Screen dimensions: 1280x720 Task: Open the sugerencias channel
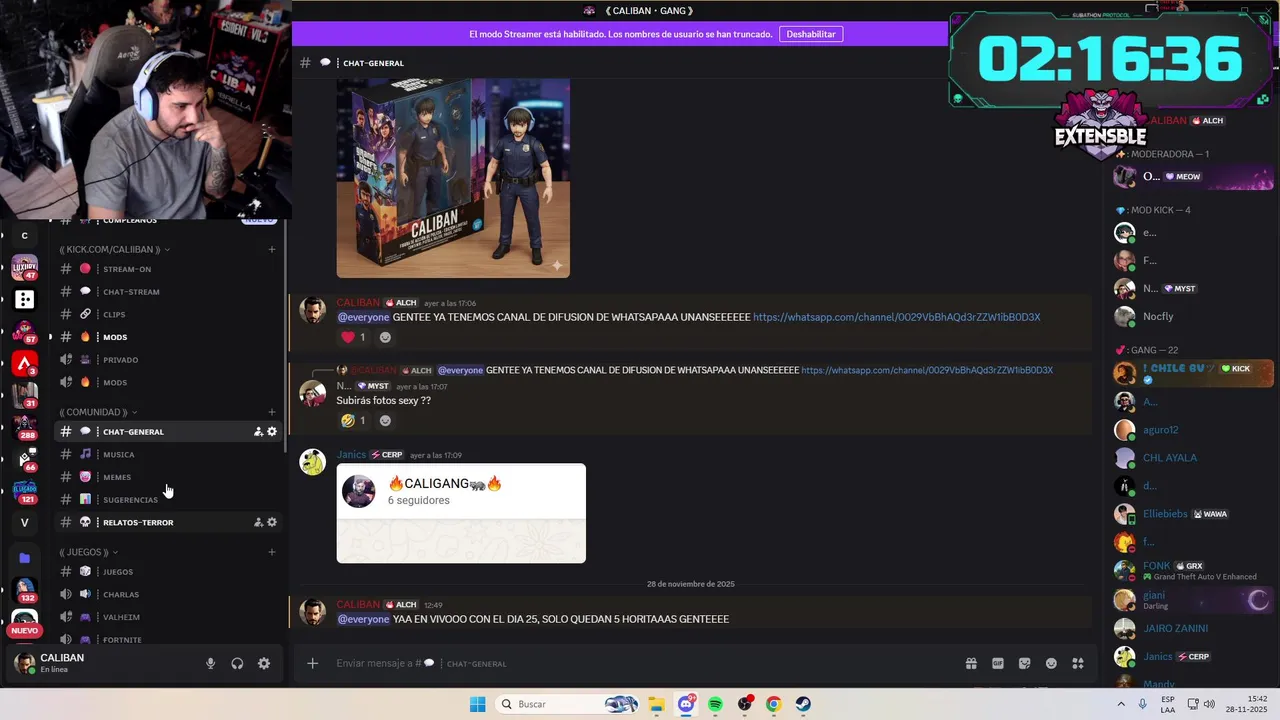tap(168, 499)
